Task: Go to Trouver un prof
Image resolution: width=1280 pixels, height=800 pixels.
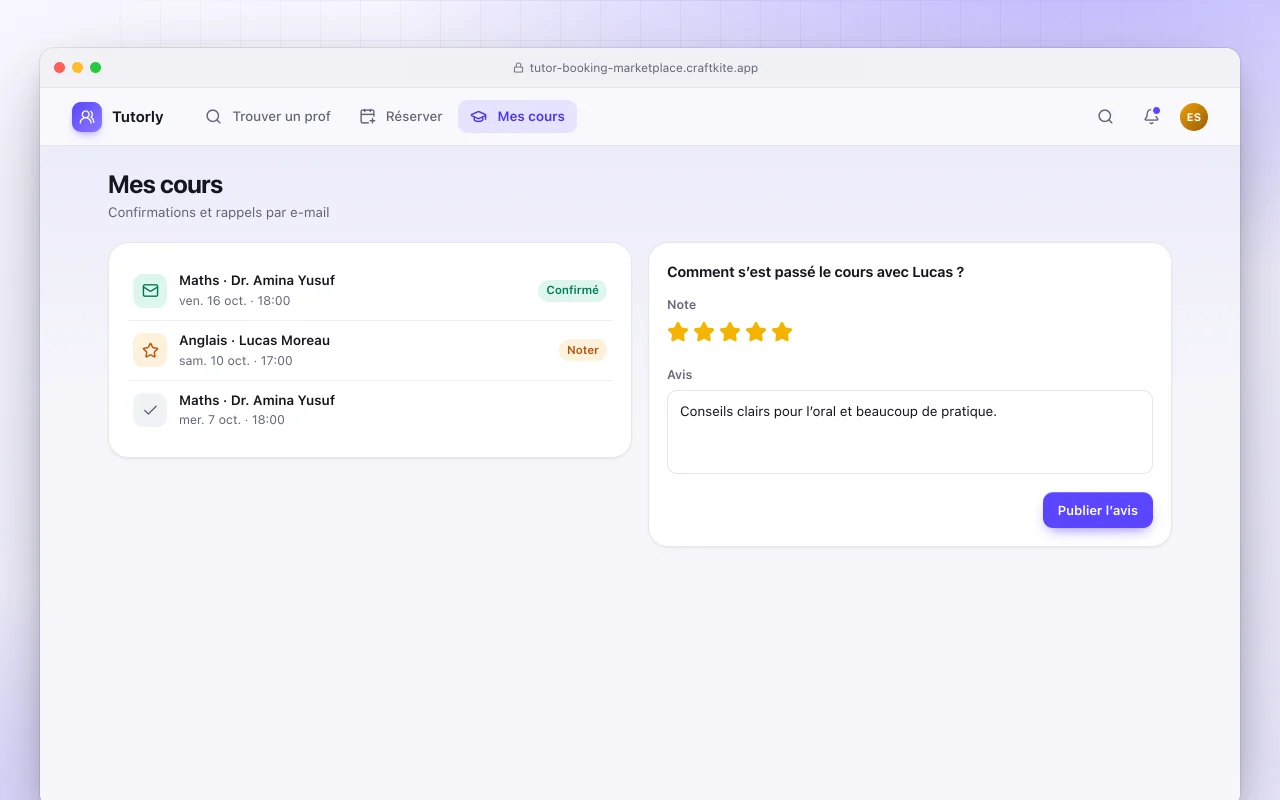Action: click(268, 117)
